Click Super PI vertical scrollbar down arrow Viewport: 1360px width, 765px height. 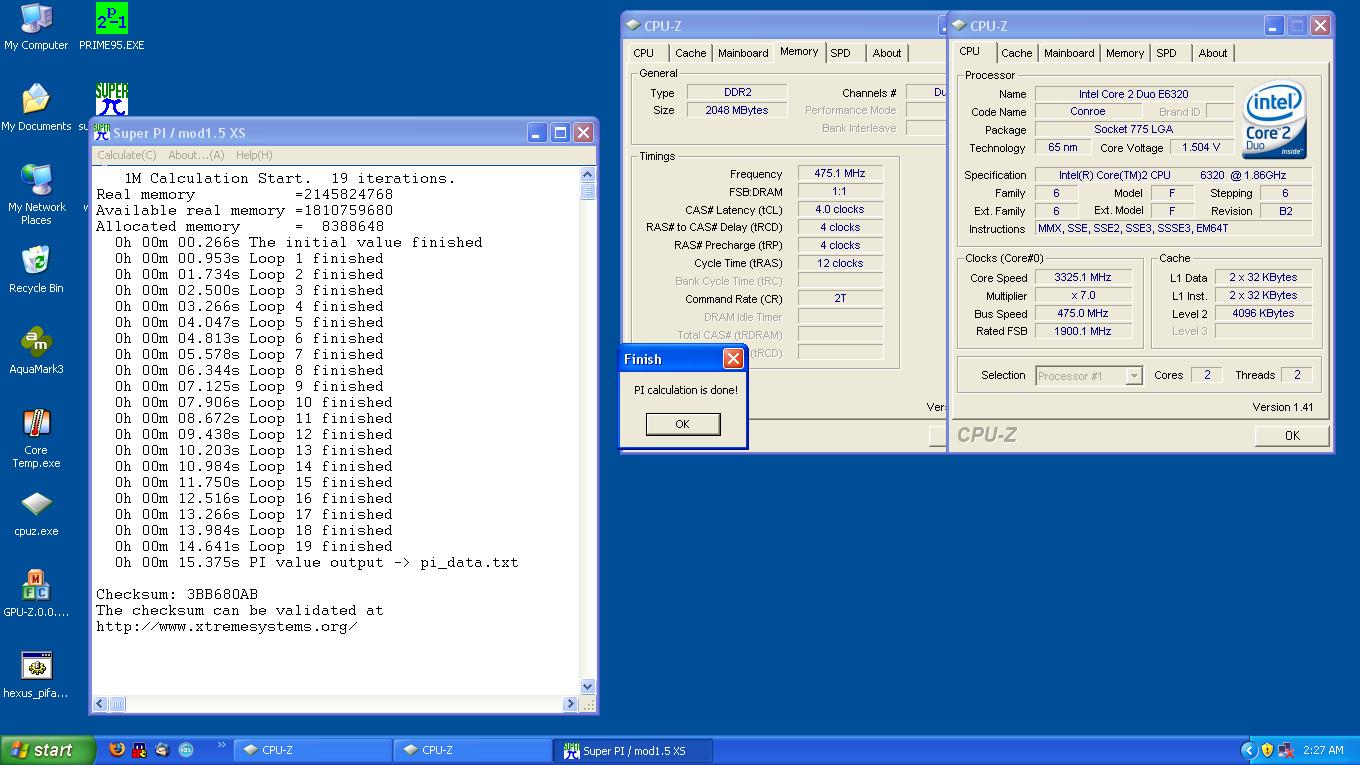coord(587,687)
